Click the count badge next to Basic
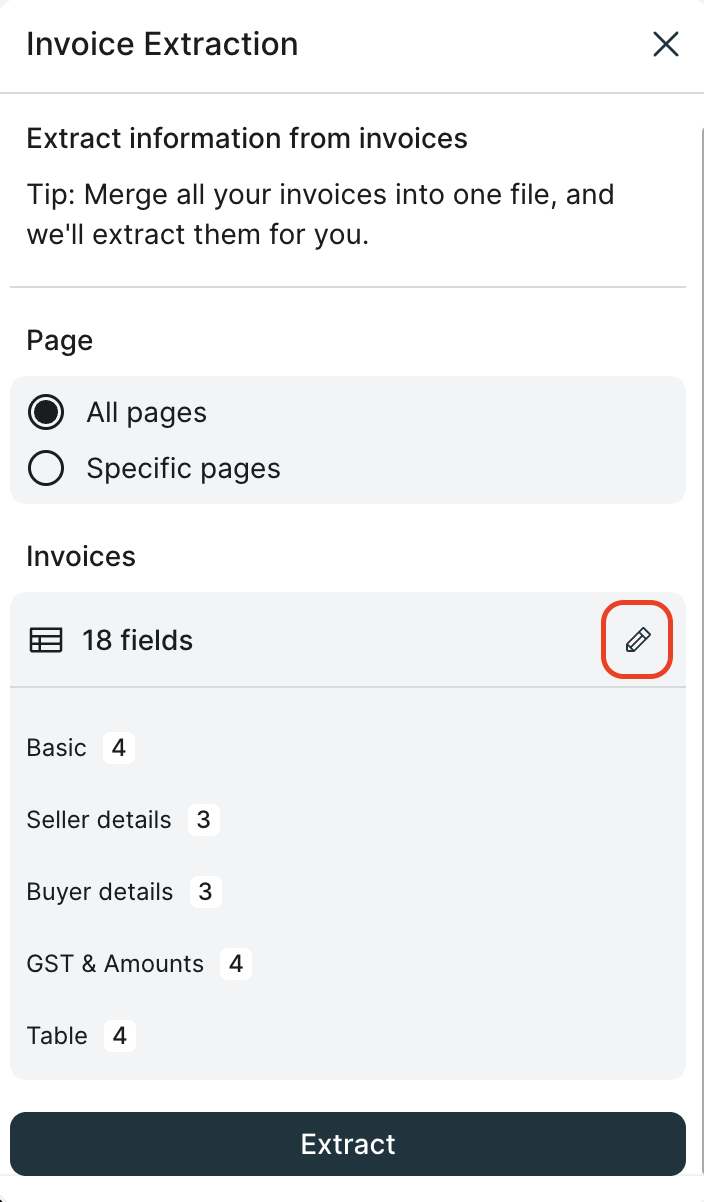704x1202 pixels. coord(117,747)
